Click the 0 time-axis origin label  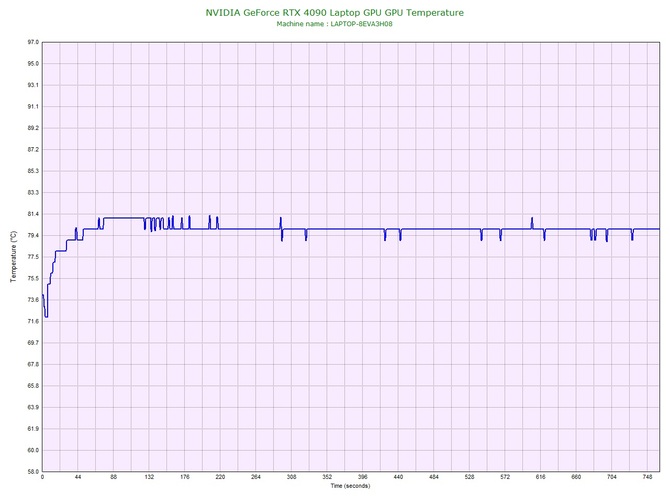tap(42, 477)
